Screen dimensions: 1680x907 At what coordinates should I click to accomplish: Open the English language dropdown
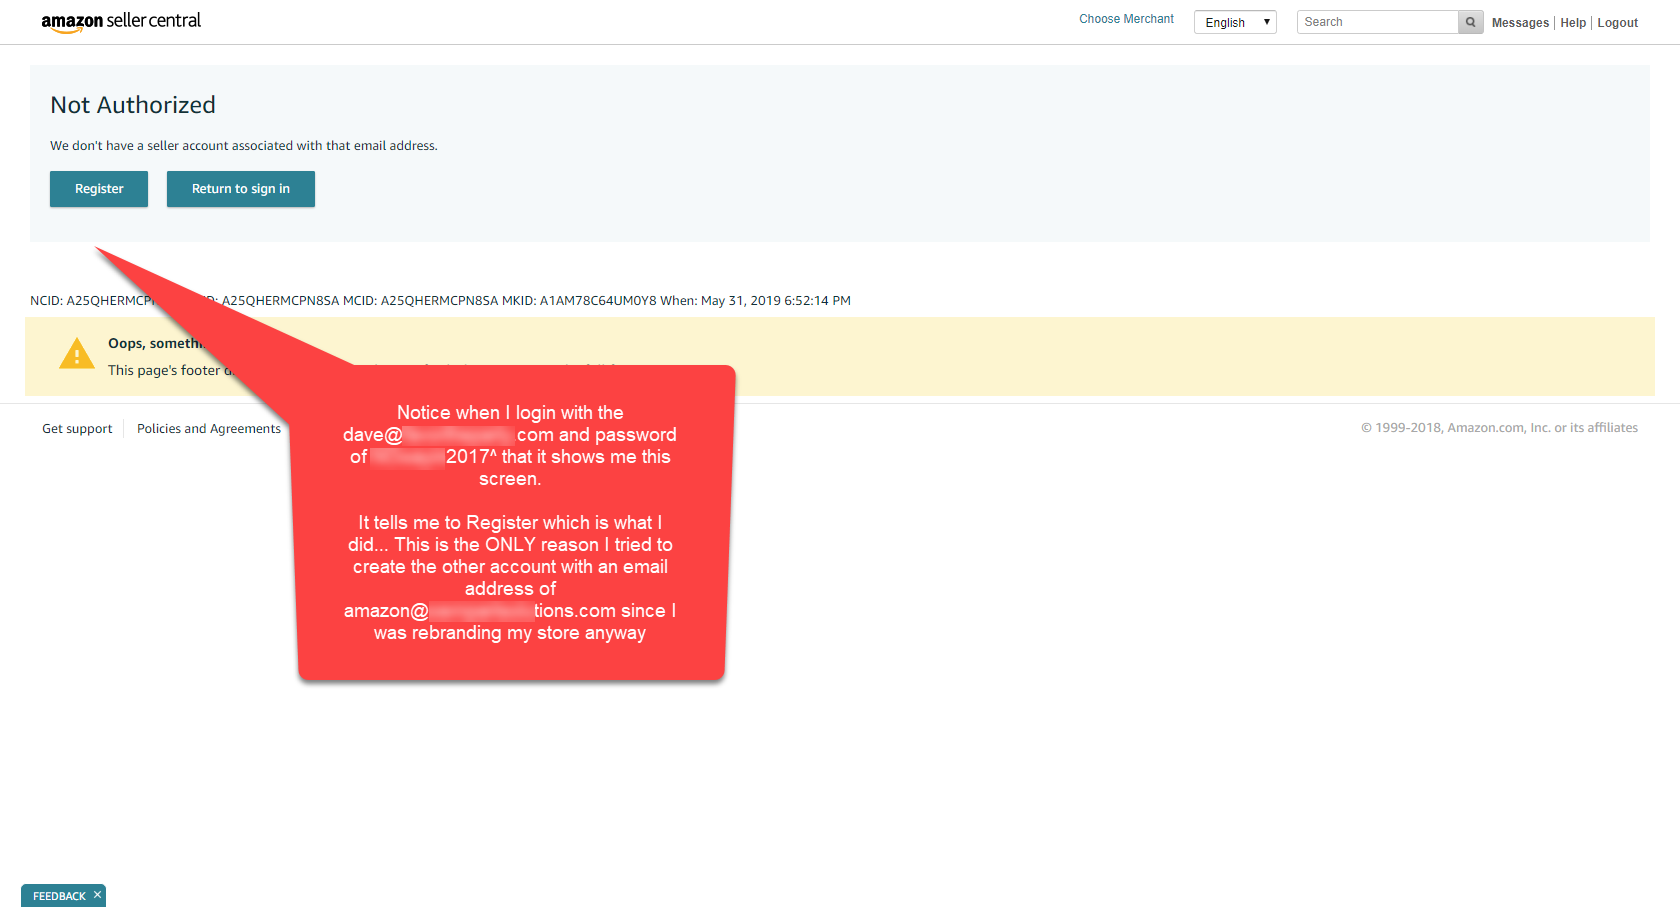point(1235,22)
